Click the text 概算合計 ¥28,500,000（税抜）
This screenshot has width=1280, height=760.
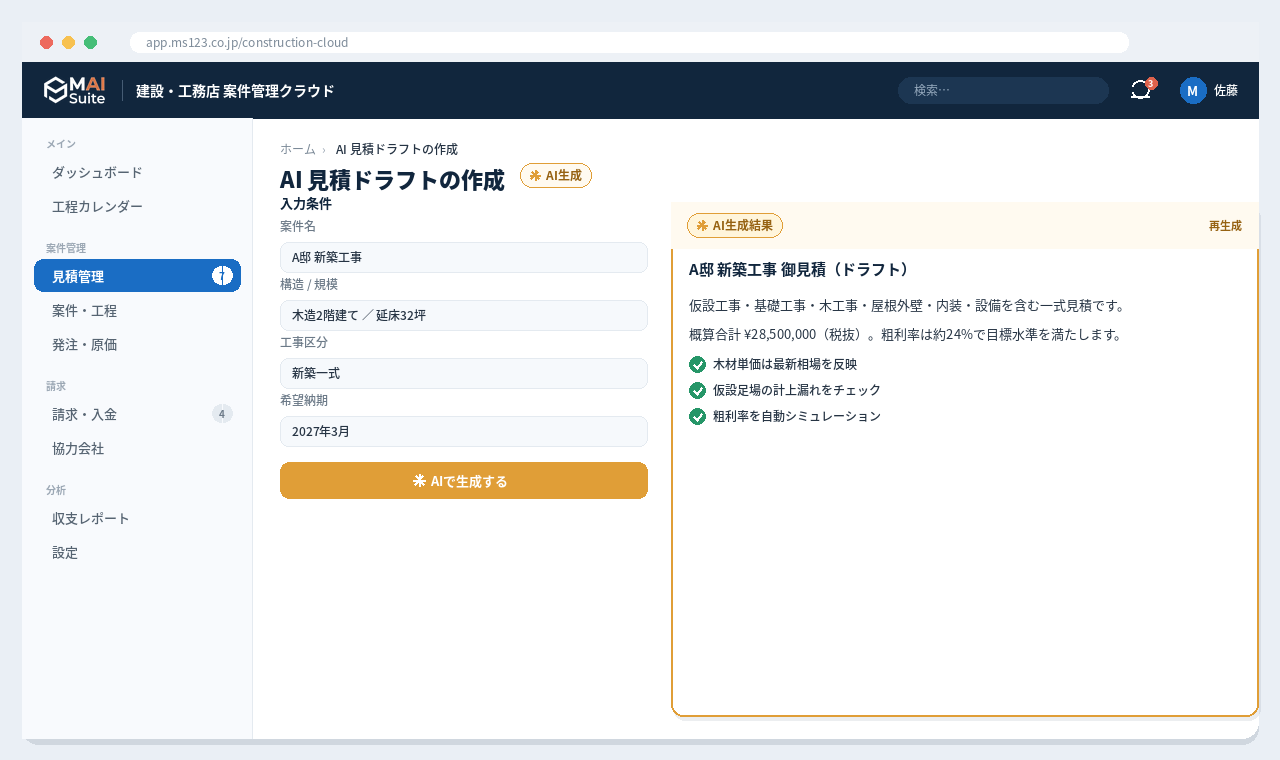click(777, 334)
